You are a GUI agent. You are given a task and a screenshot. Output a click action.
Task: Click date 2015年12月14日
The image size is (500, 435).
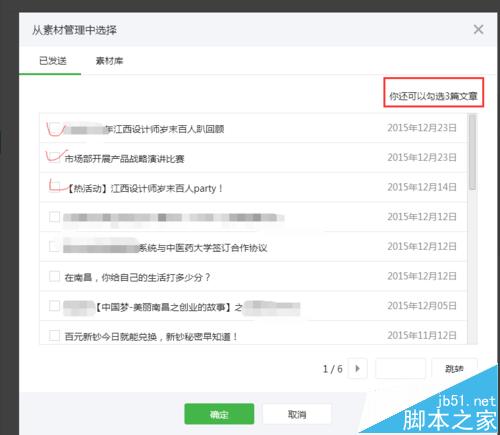click(x=422, y=187)
